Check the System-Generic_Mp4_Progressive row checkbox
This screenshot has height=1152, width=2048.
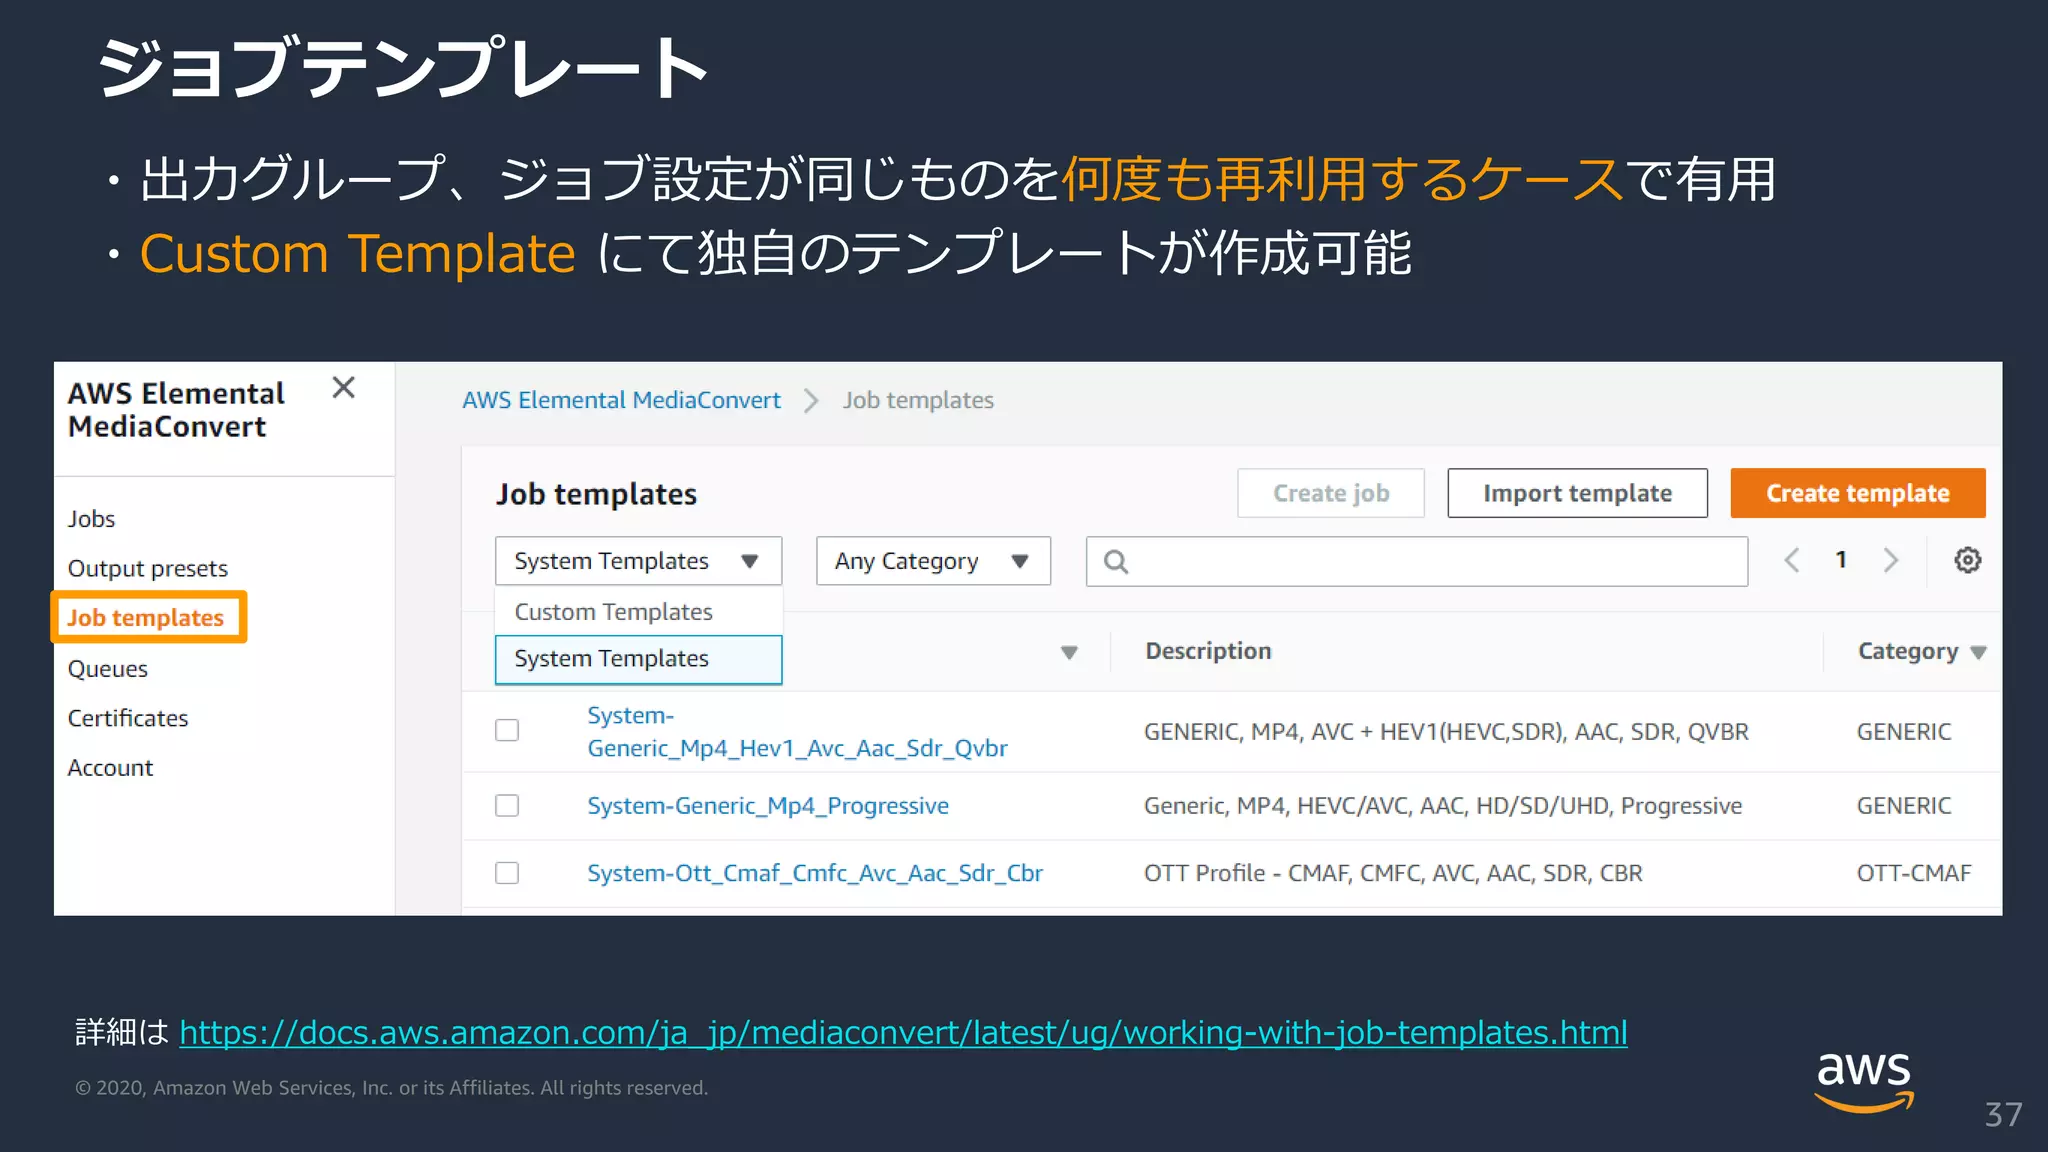click(x=507, y=805)
